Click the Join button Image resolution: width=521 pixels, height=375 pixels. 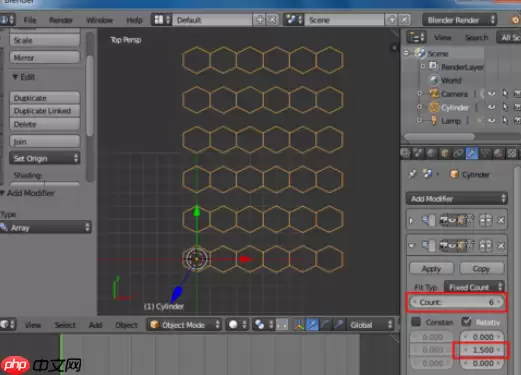[45, 141]
